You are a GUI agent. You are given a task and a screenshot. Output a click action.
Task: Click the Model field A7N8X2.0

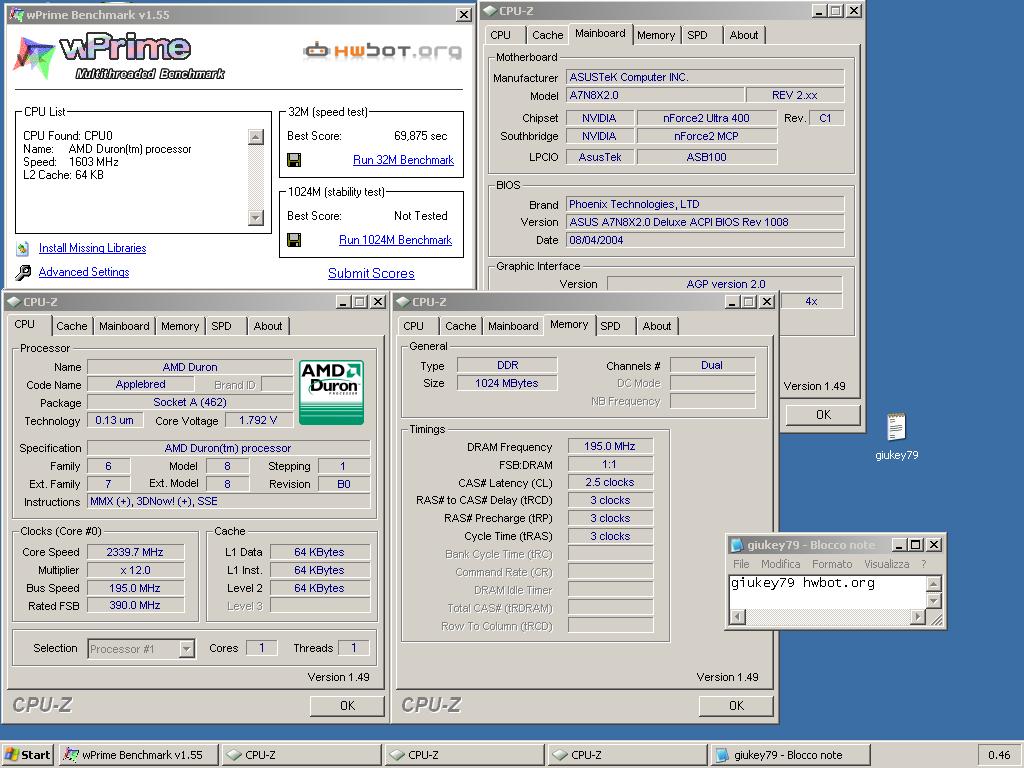tap(654, 95)
